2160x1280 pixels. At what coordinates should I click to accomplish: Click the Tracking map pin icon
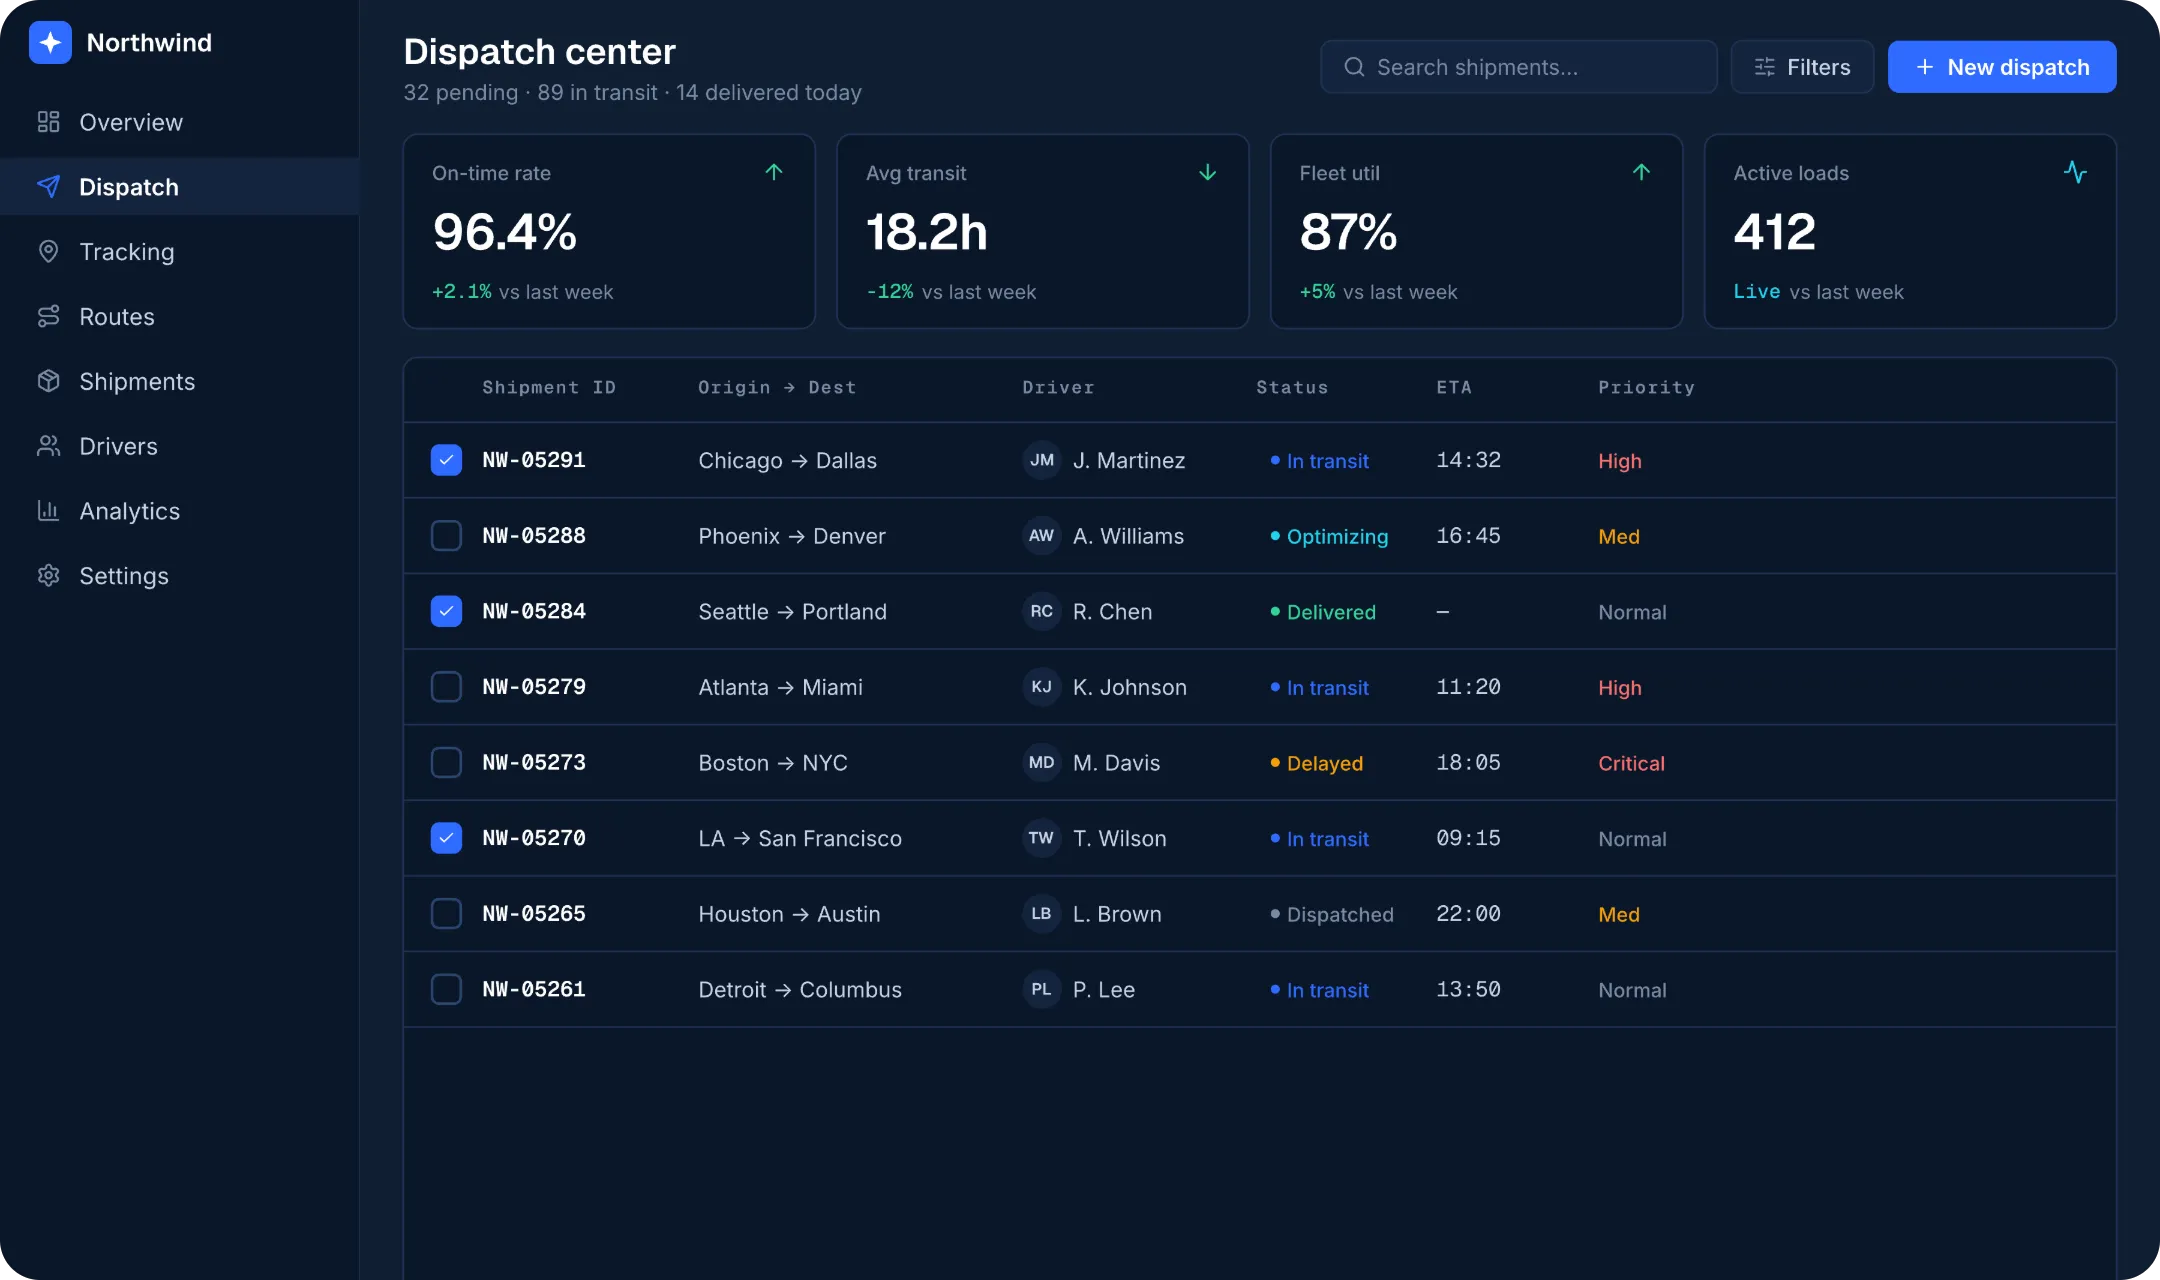(48, 252)
